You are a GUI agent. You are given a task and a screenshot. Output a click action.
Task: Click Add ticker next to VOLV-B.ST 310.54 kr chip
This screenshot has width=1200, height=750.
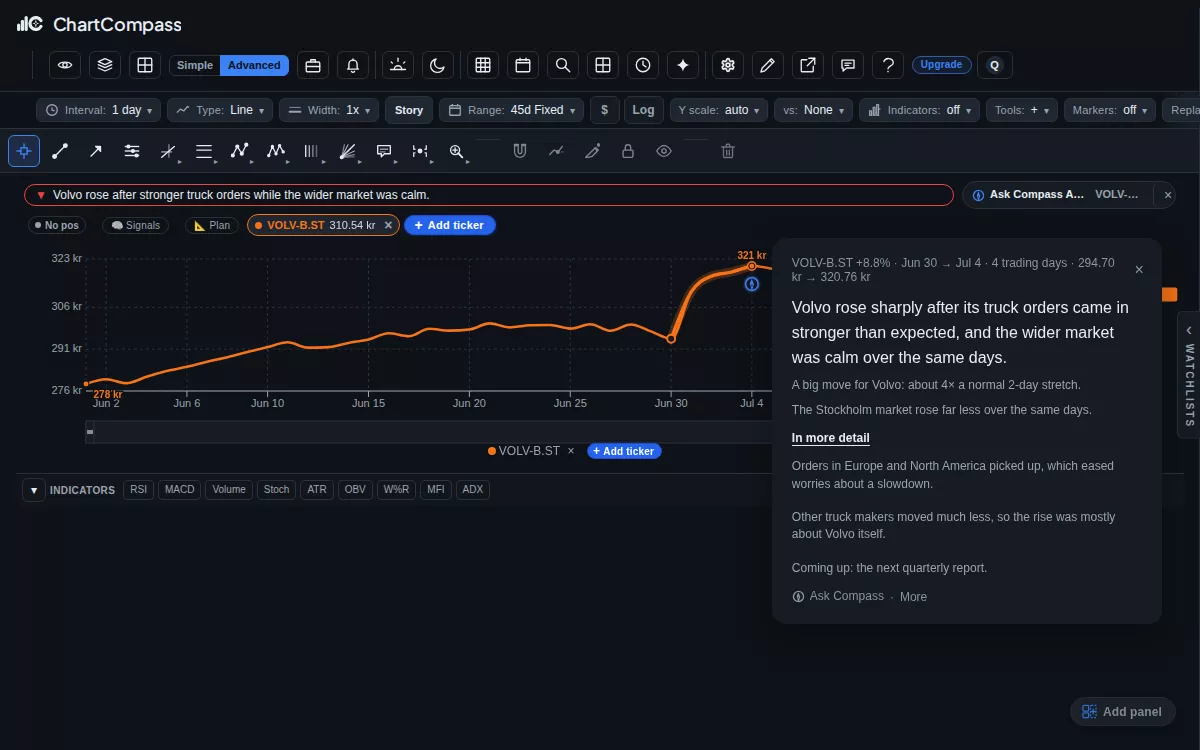point(450,225)
